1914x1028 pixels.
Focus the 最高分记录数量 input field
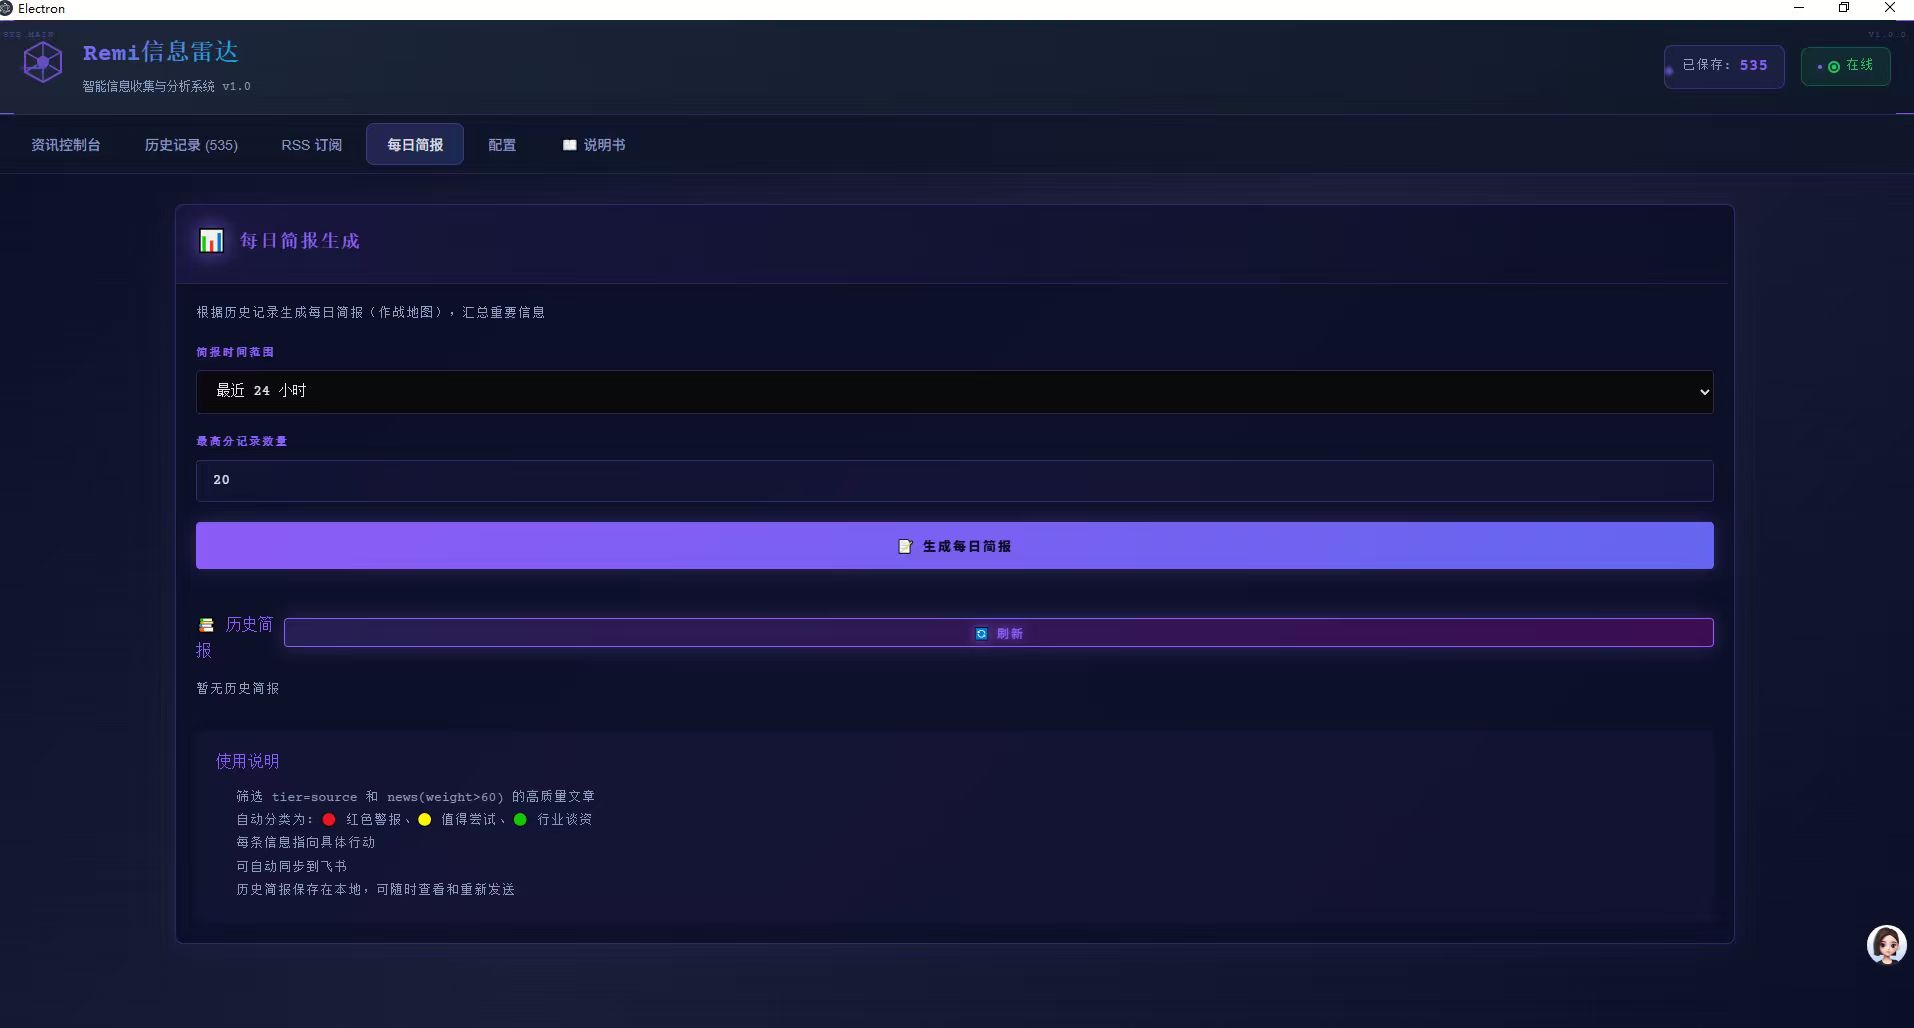[953, 481]
